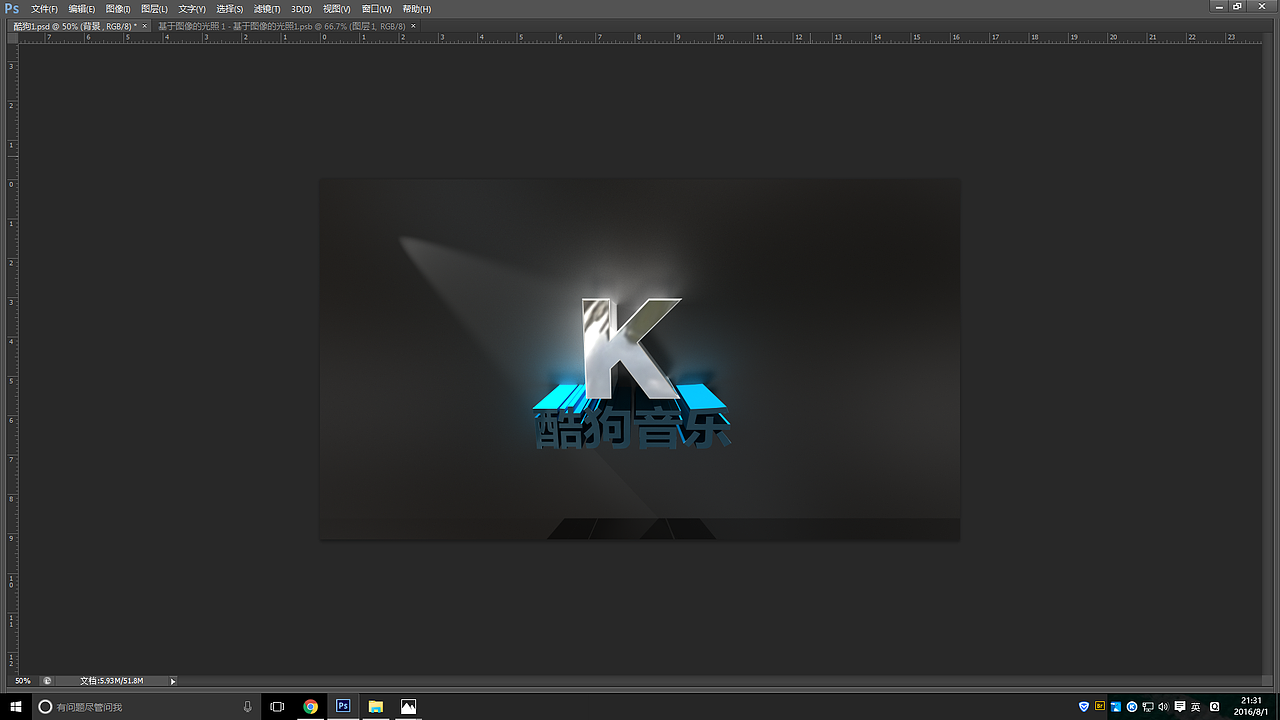The image size is (1280, 720).
Task: Open the 滤镜(T) menu
Action: click(x=268, y=9)
